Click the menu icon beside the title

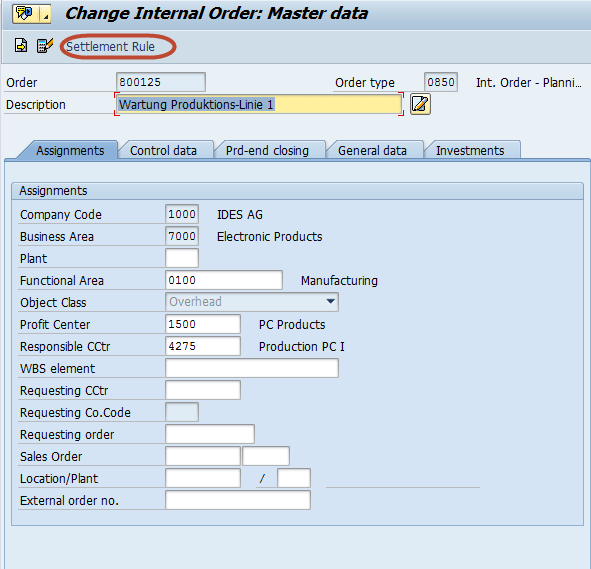25,14
